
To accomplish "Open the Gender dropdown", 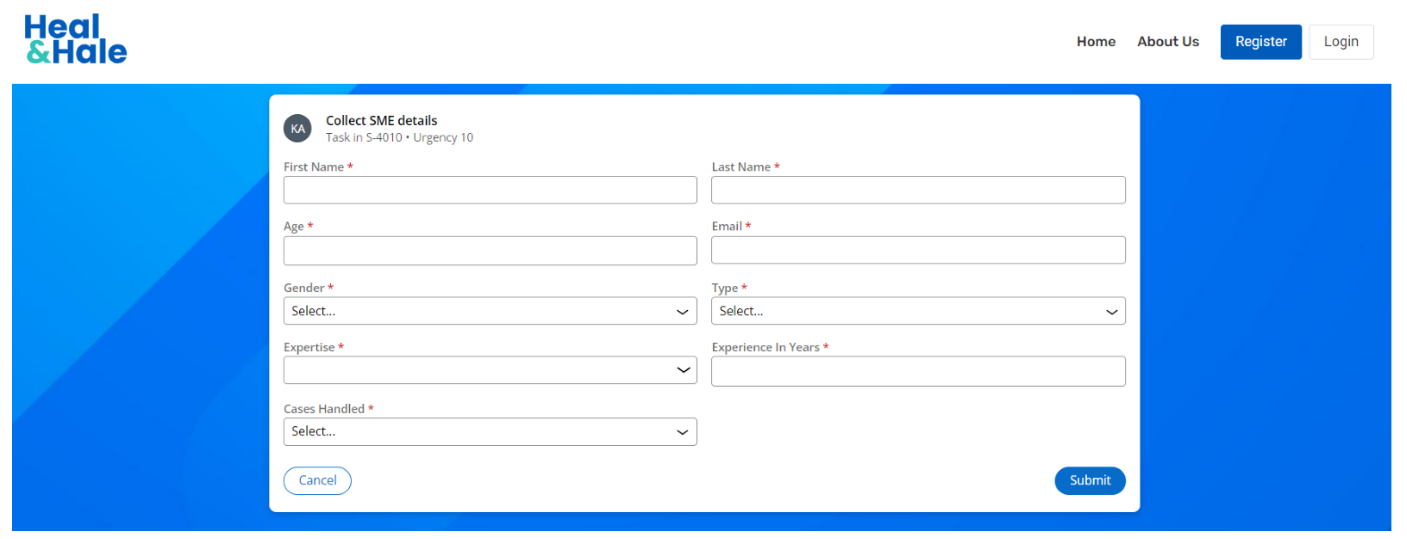I will click(489, 311).
